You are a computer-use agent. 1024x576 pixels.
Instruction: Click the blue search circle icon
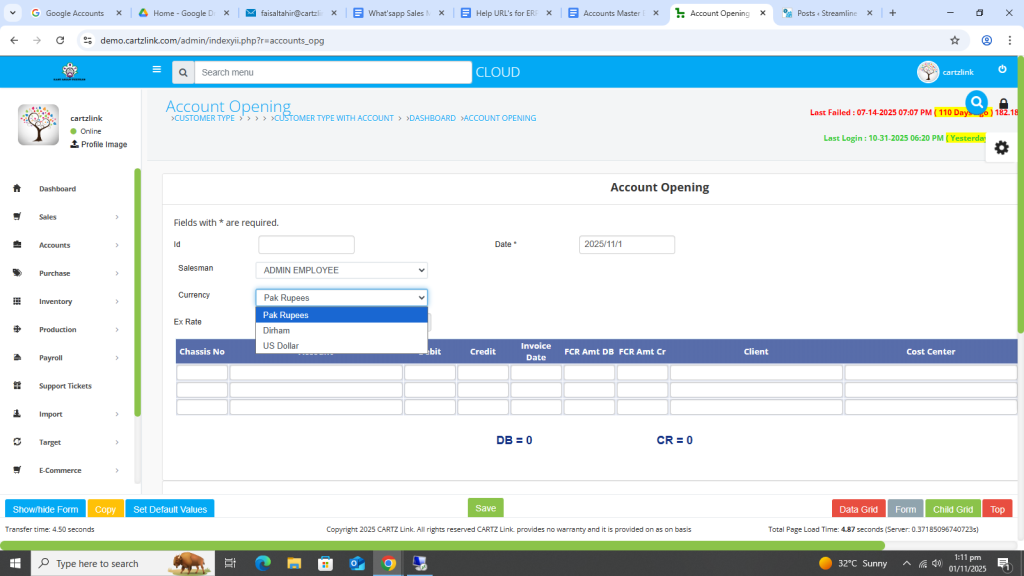[976, 102]
